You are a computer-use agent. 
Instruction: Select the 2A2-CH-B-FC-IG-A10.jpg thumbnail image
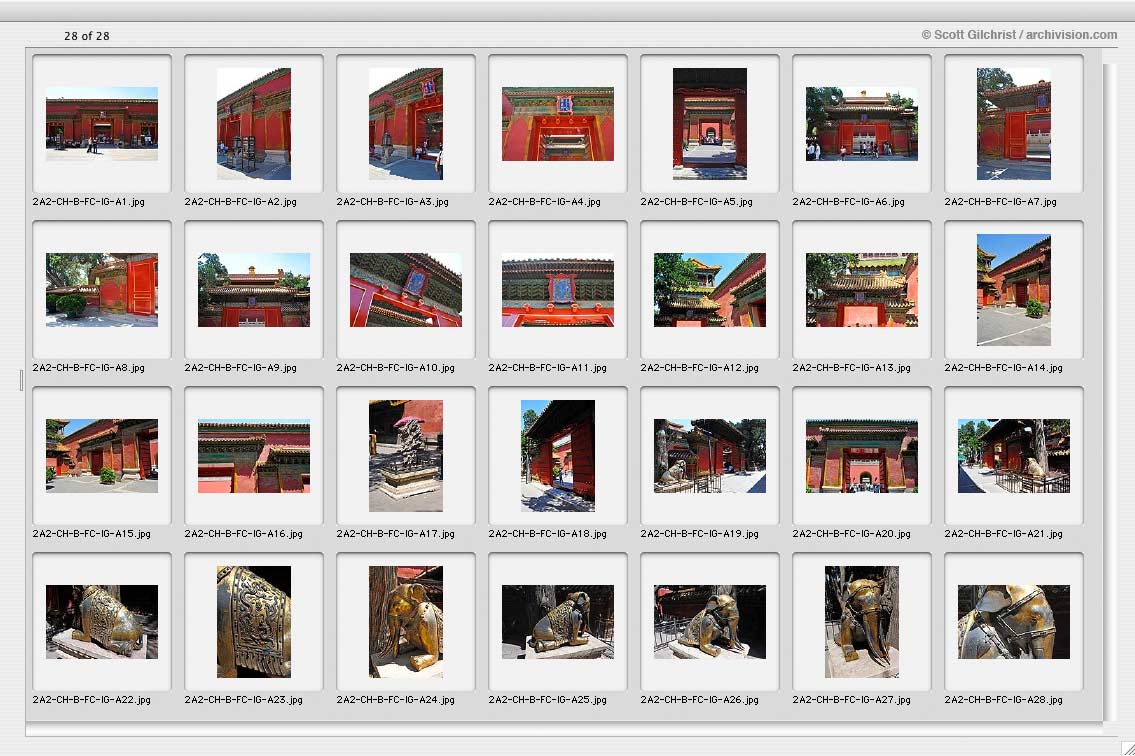pos(406,290)
